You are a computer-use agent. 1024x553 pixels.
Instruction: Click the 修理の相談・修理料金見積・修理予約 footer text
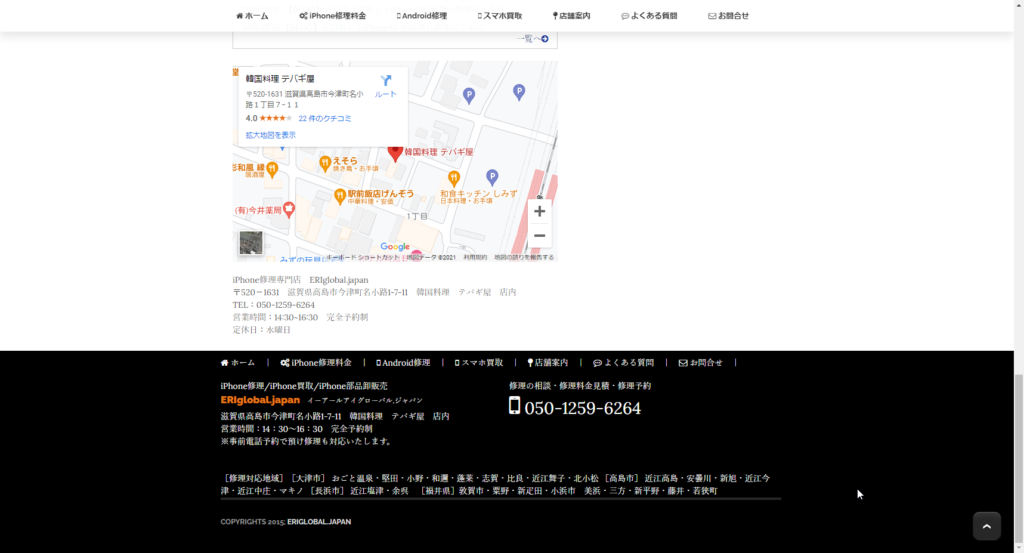[580, 386]
